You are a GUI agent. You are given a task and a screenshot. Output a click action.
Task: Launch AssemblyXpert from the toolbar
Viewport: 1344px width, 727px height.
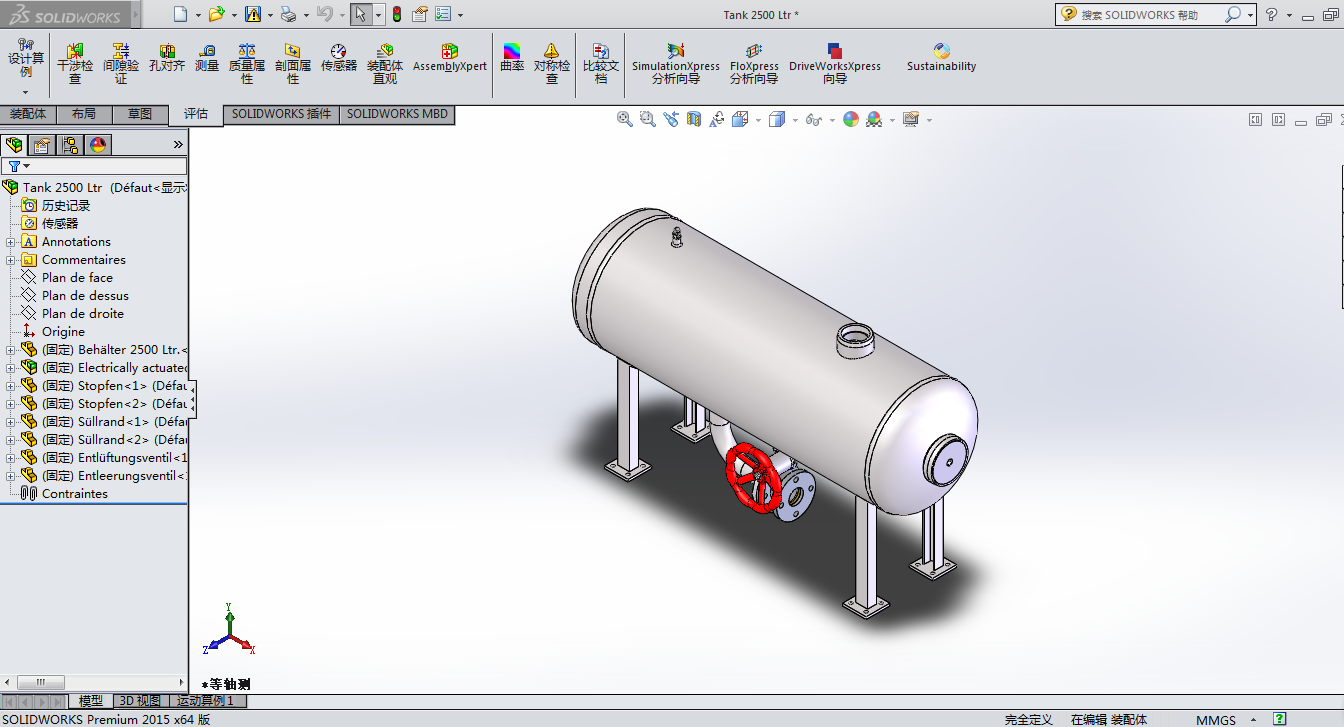[x=450, y=58]
